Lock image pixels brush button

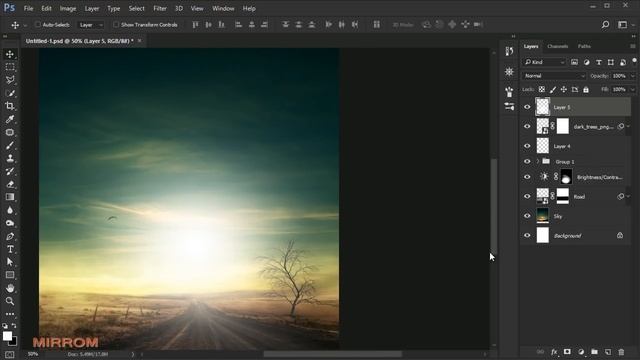point(553,89)
